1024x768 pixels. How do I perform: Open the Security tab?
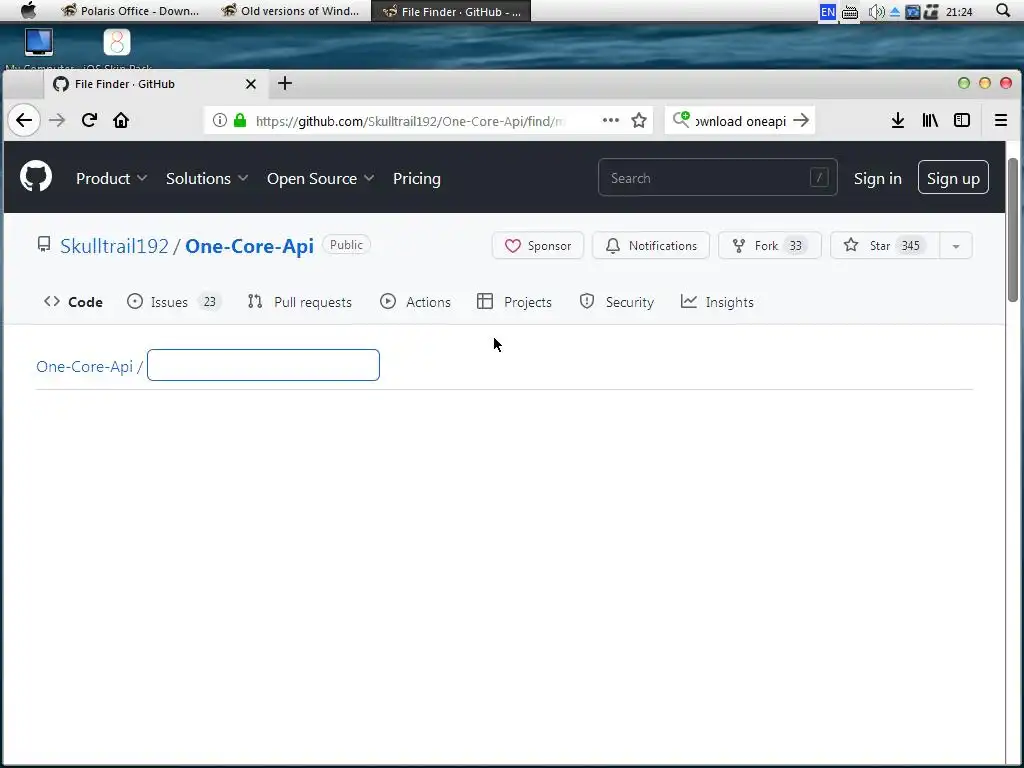[x=616, y=302]
